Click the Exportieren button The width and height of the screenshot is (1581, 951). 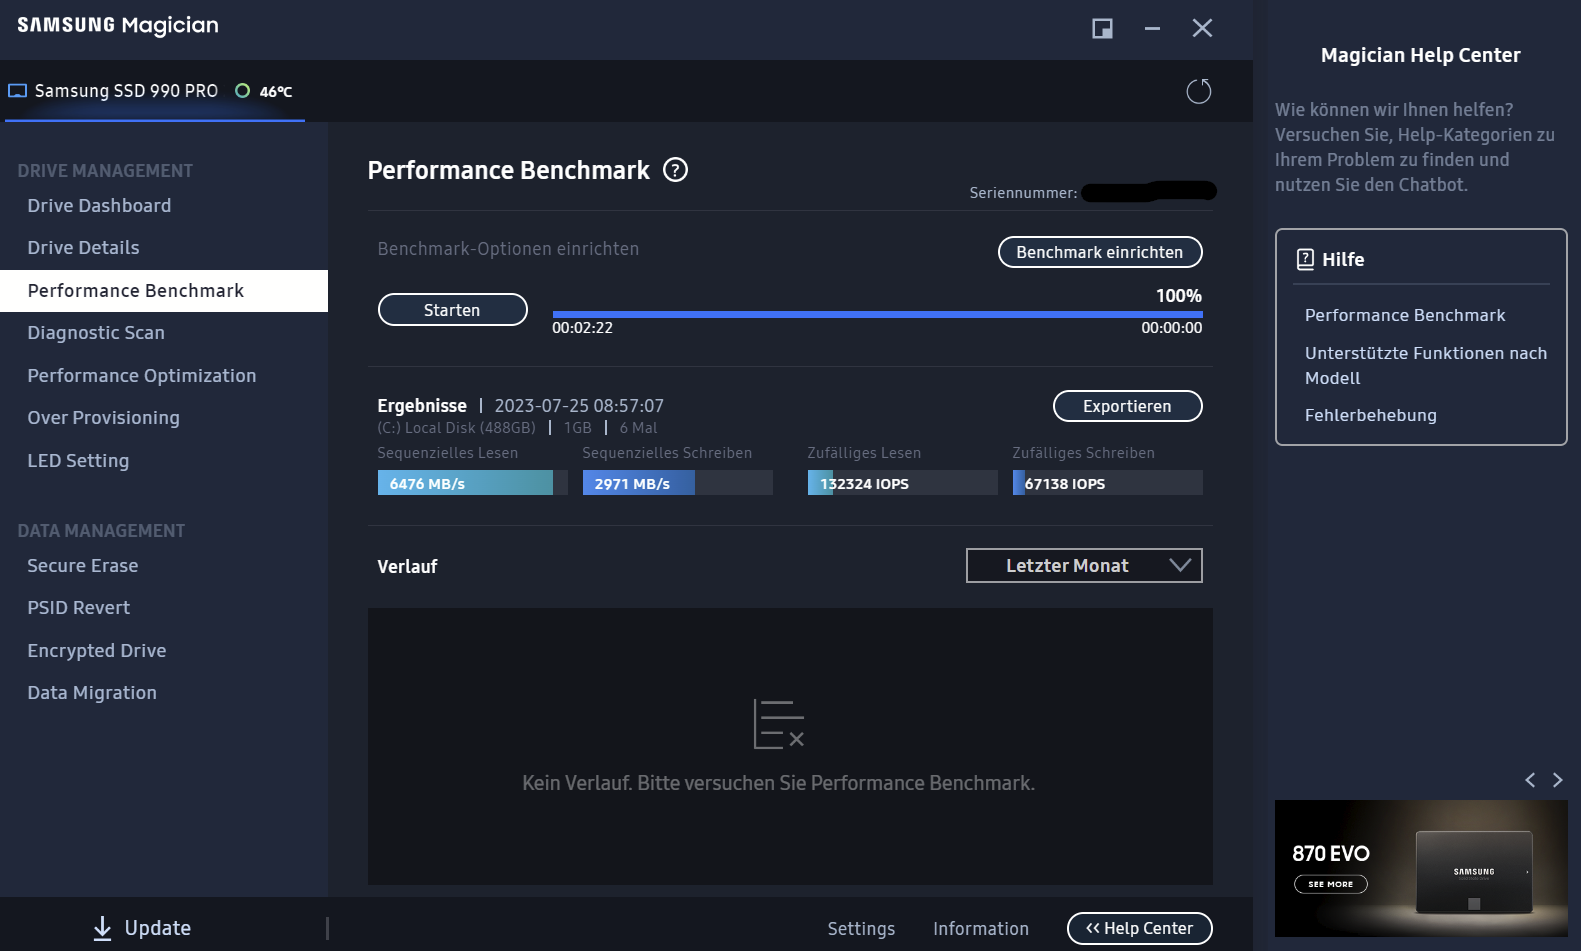point(1127,406)
